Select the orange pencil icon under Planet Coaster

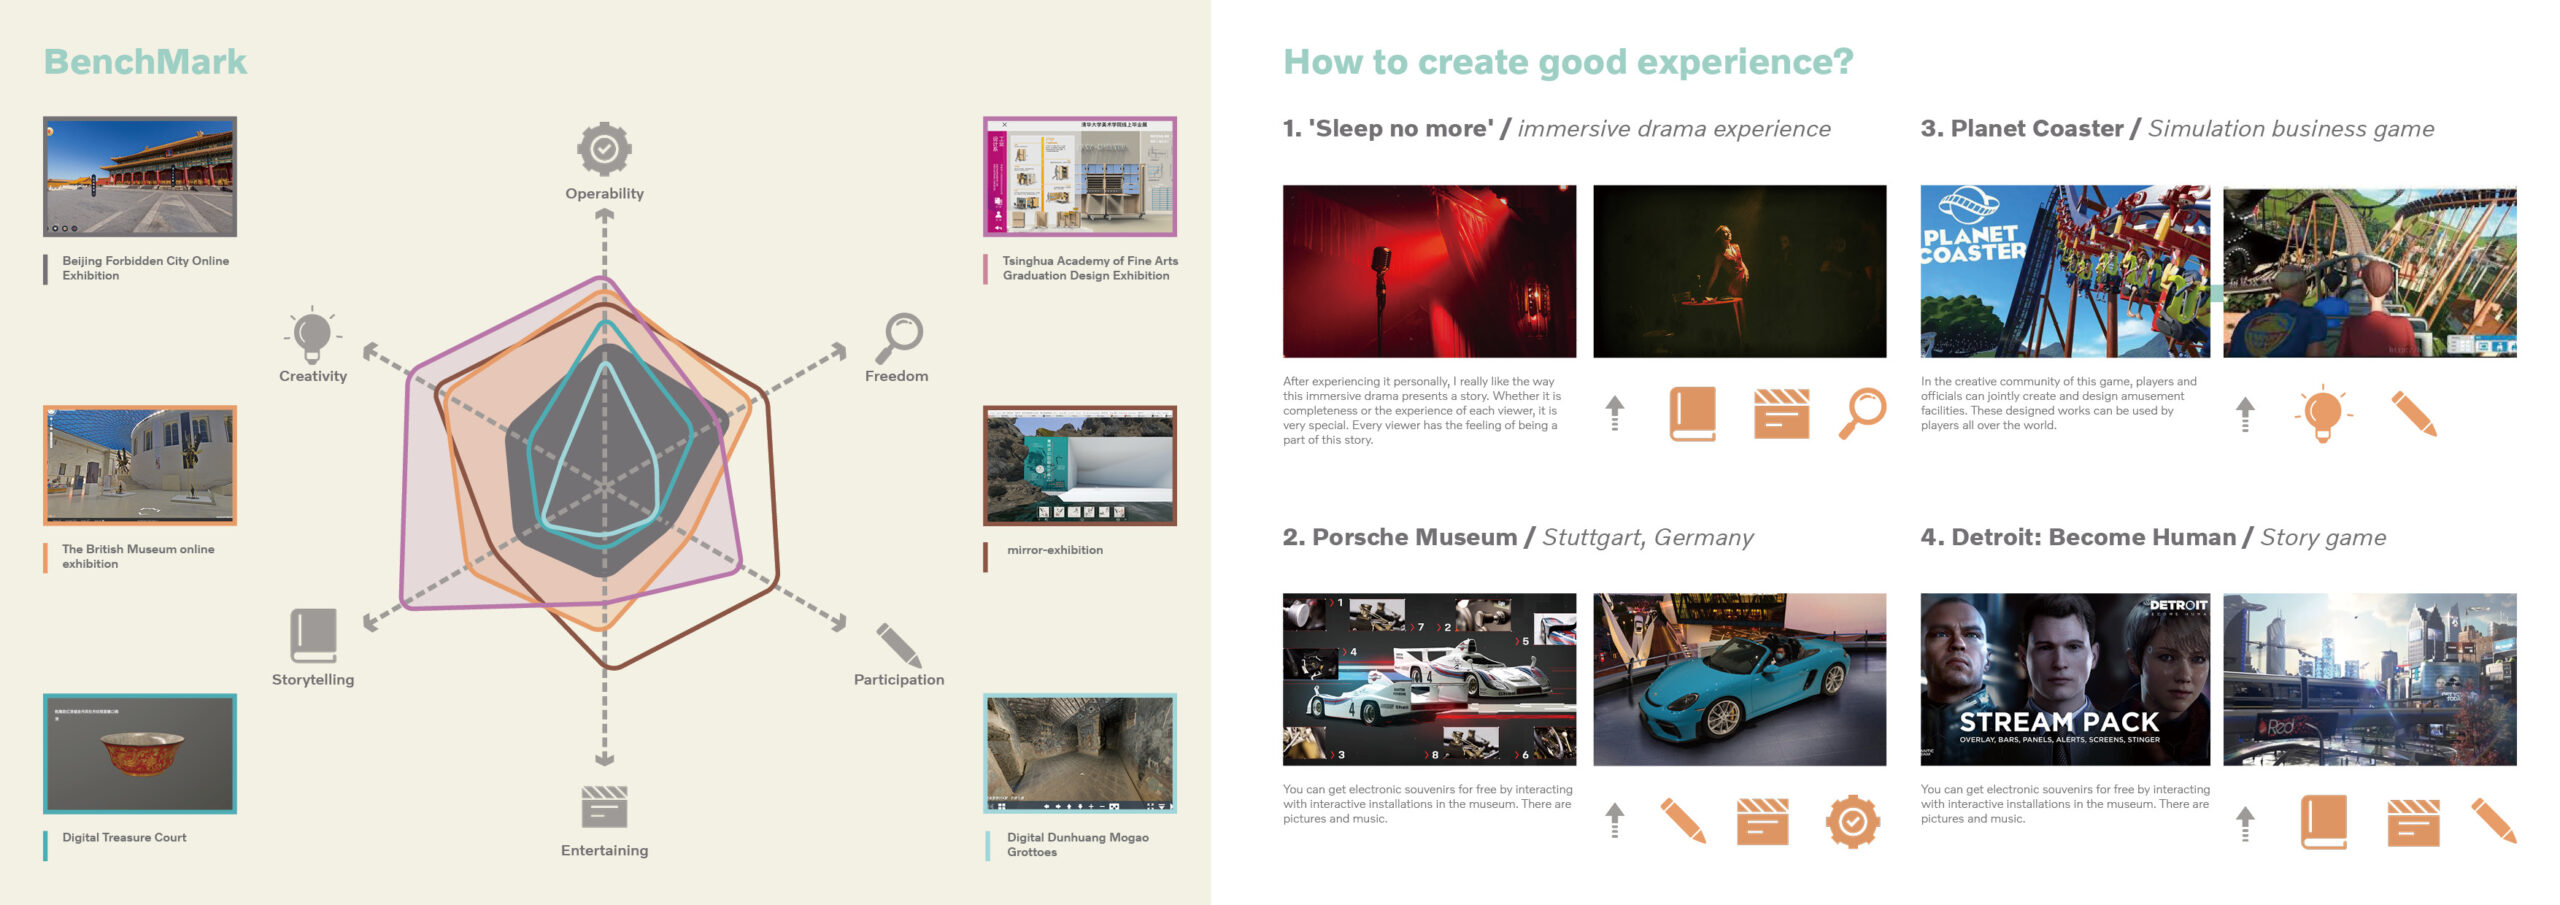[2414, 413]
